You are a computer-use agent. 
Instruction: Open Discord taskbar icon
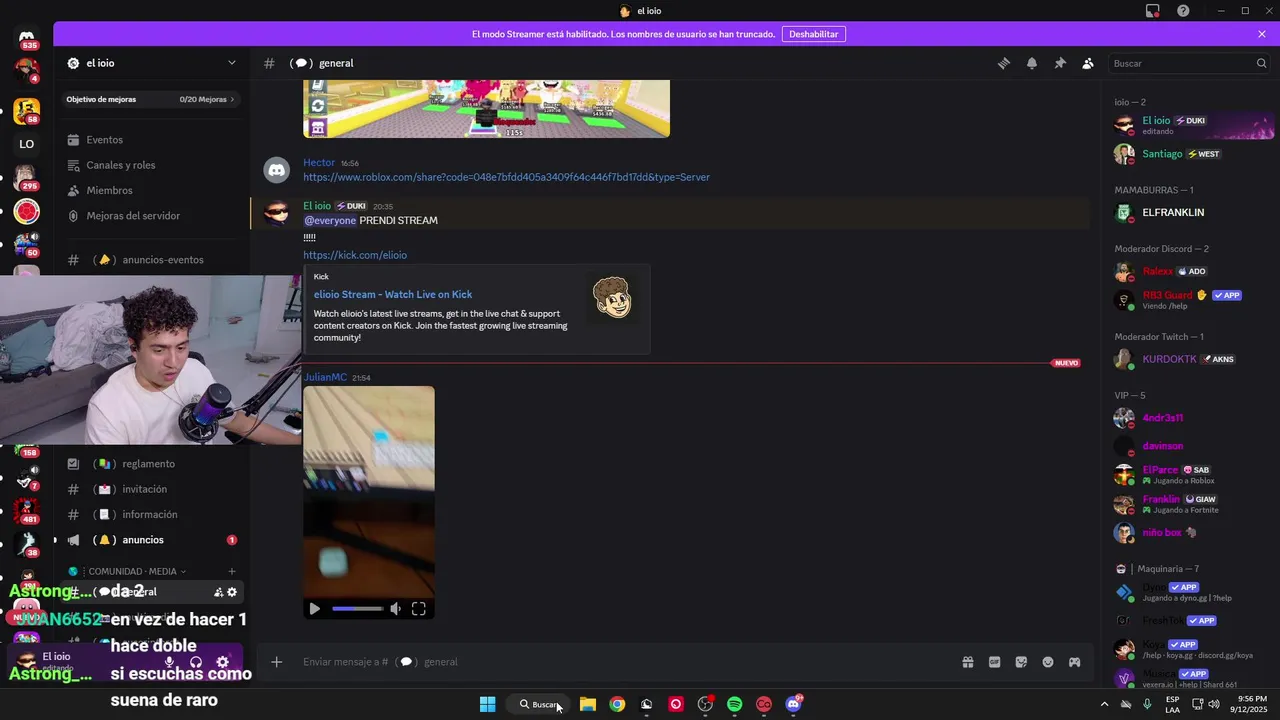[x=794, y=704]
